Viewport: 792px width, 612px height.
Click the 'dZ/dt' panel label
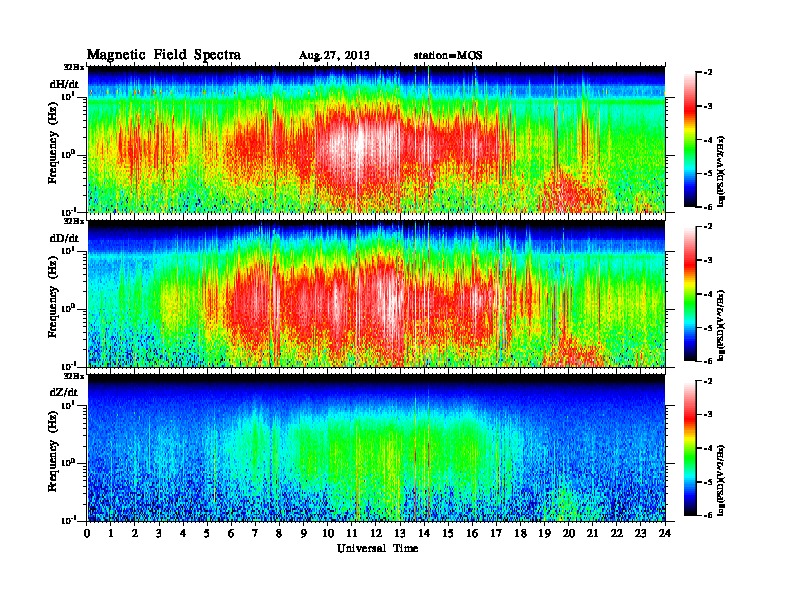coord(64,392)
